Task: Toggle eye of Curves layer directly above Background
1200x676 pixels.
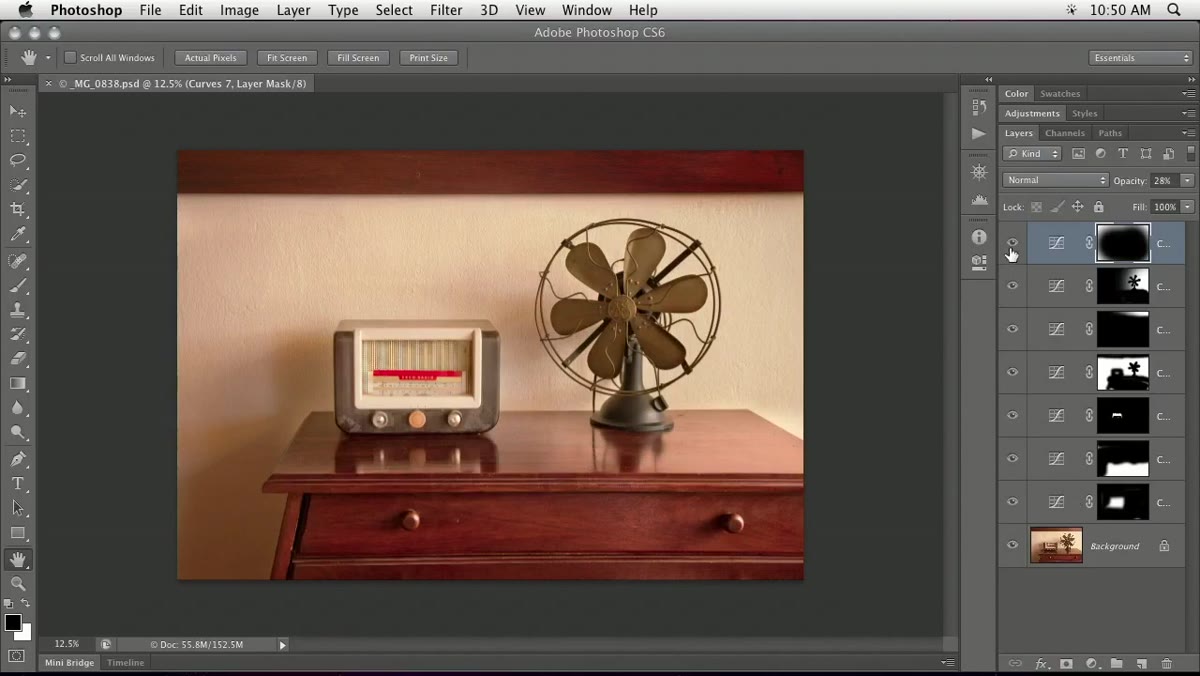Action: pyautogui.click(x=1012, y=502)
